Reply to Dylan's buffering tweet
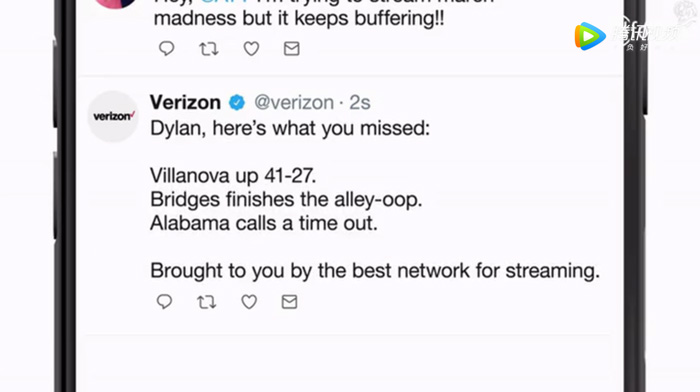 coord(167,48)
